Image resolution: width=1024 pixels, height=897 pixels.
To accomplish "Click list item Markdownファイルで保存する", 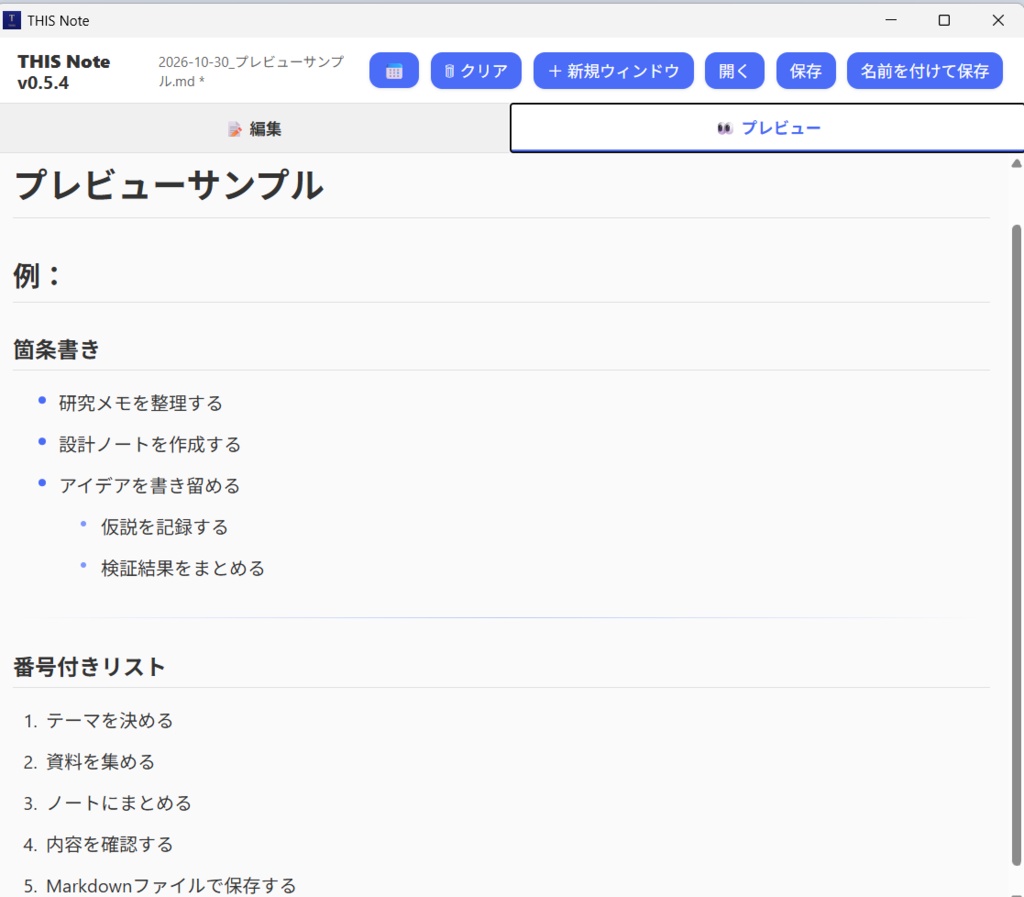I will [x=171, y=885].
